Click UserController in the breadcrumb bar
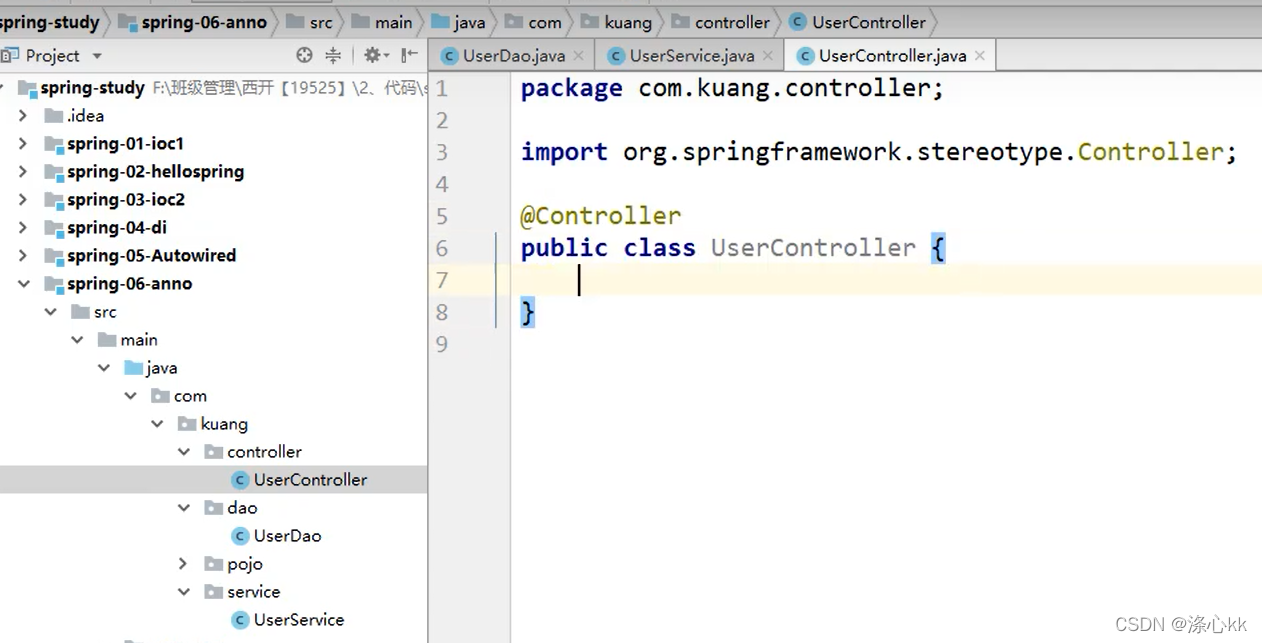The image size is (1262, 643). coord(858,22)
